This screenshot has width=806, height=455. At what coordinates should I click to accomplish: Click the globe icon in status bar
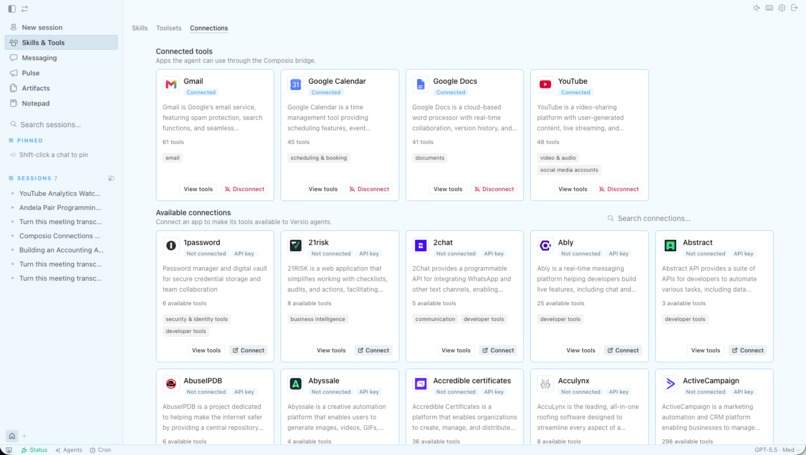[8, 450]
